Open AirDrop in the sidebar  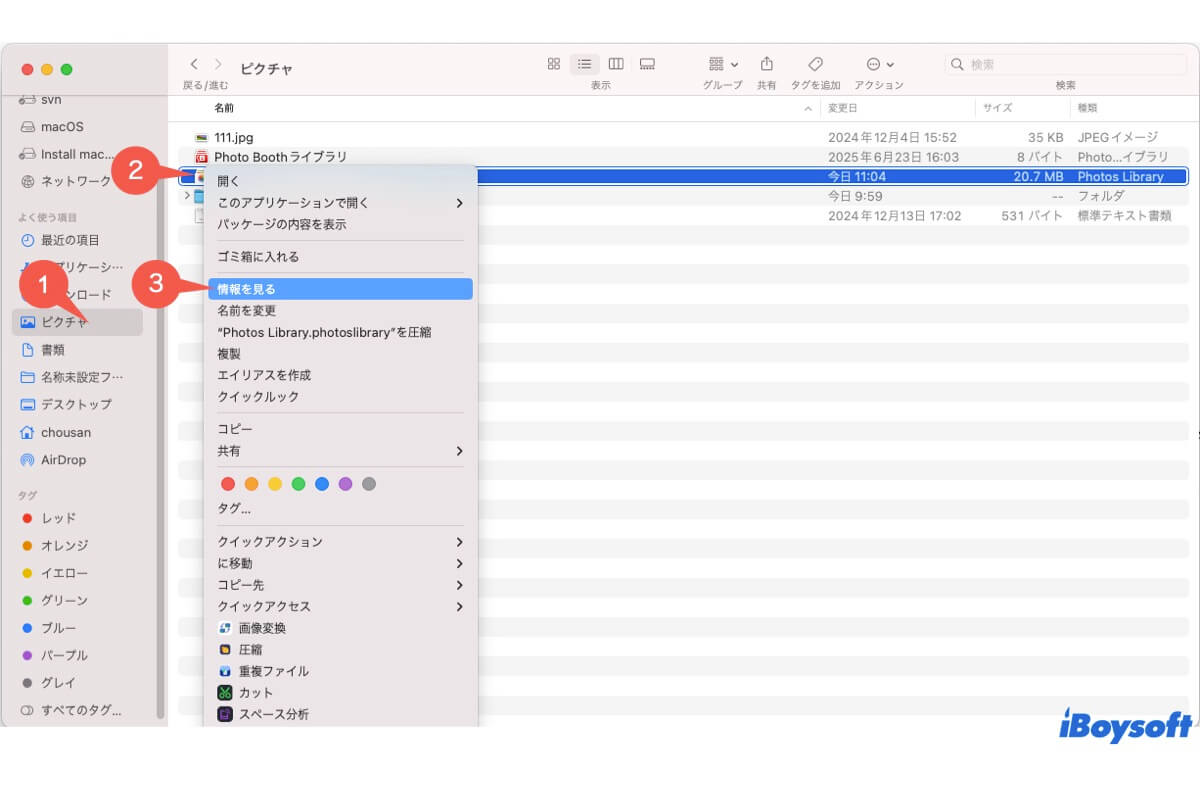(x=63, y=460)
